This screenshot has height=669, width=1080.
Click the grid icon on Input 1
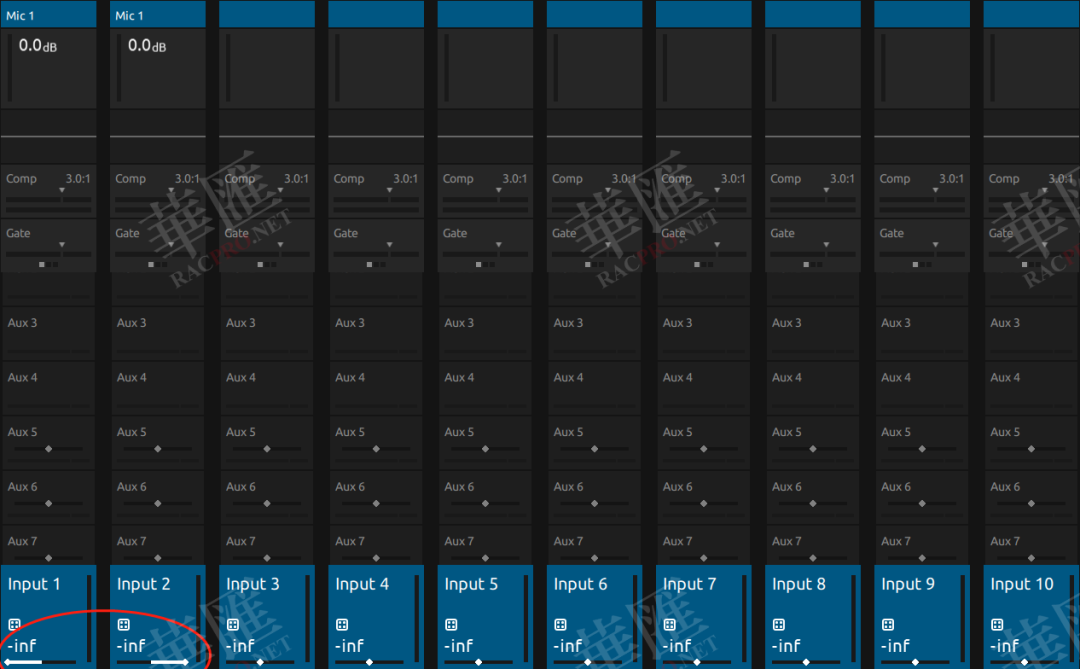14,624
